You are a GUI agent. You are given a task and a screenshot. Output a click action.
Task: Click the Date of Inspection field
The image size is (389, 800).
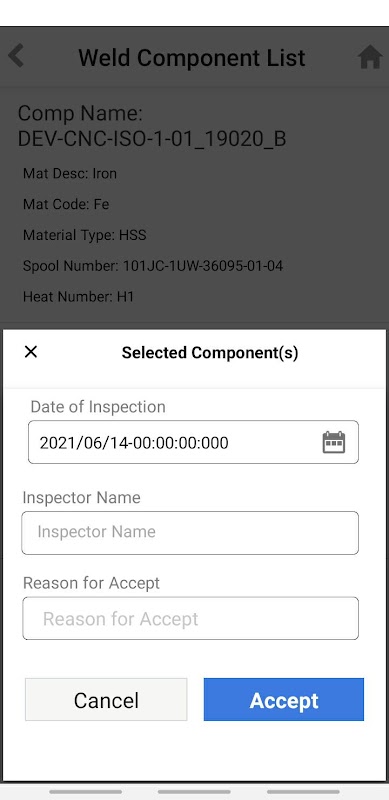coord(193,442)
